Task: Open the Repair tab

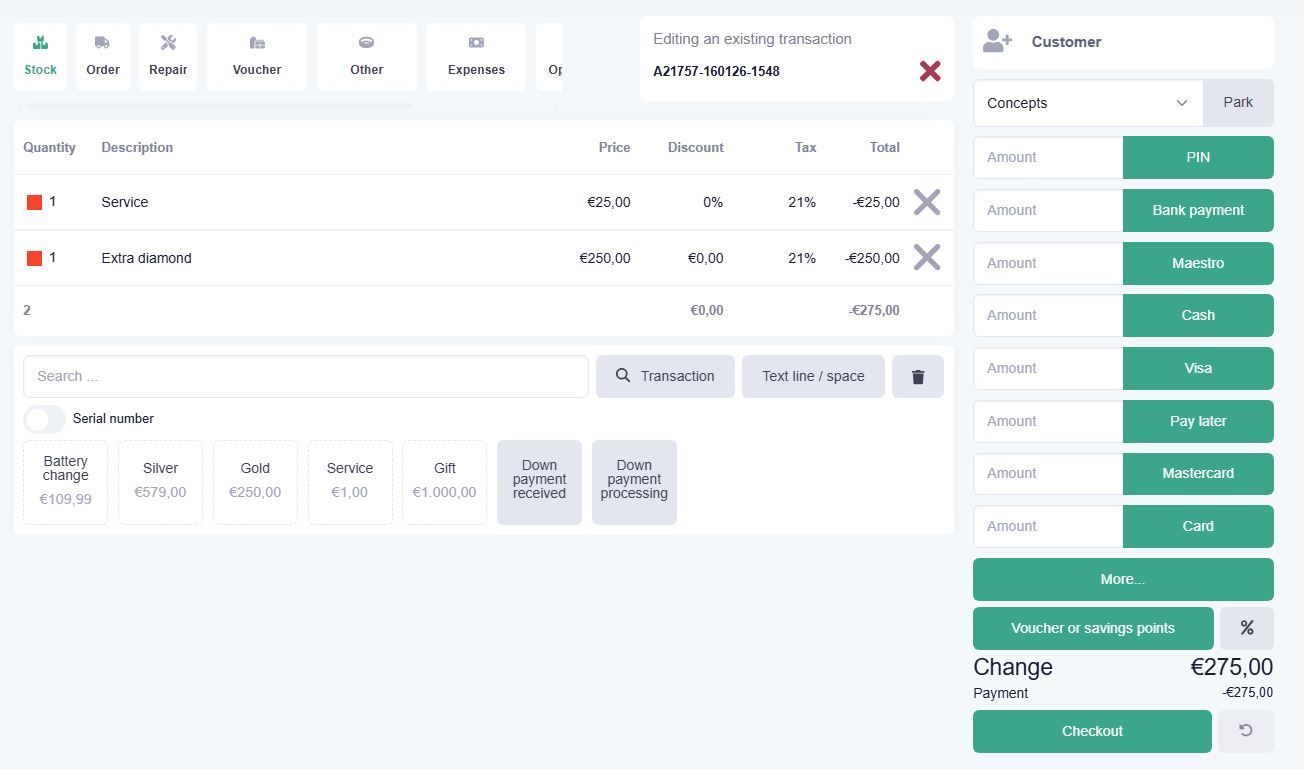Action: click(168, 57)
